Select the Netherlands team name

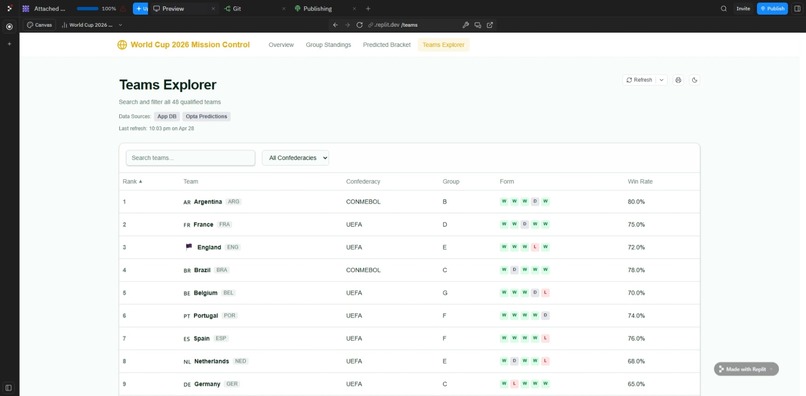(x=211, y=361)
